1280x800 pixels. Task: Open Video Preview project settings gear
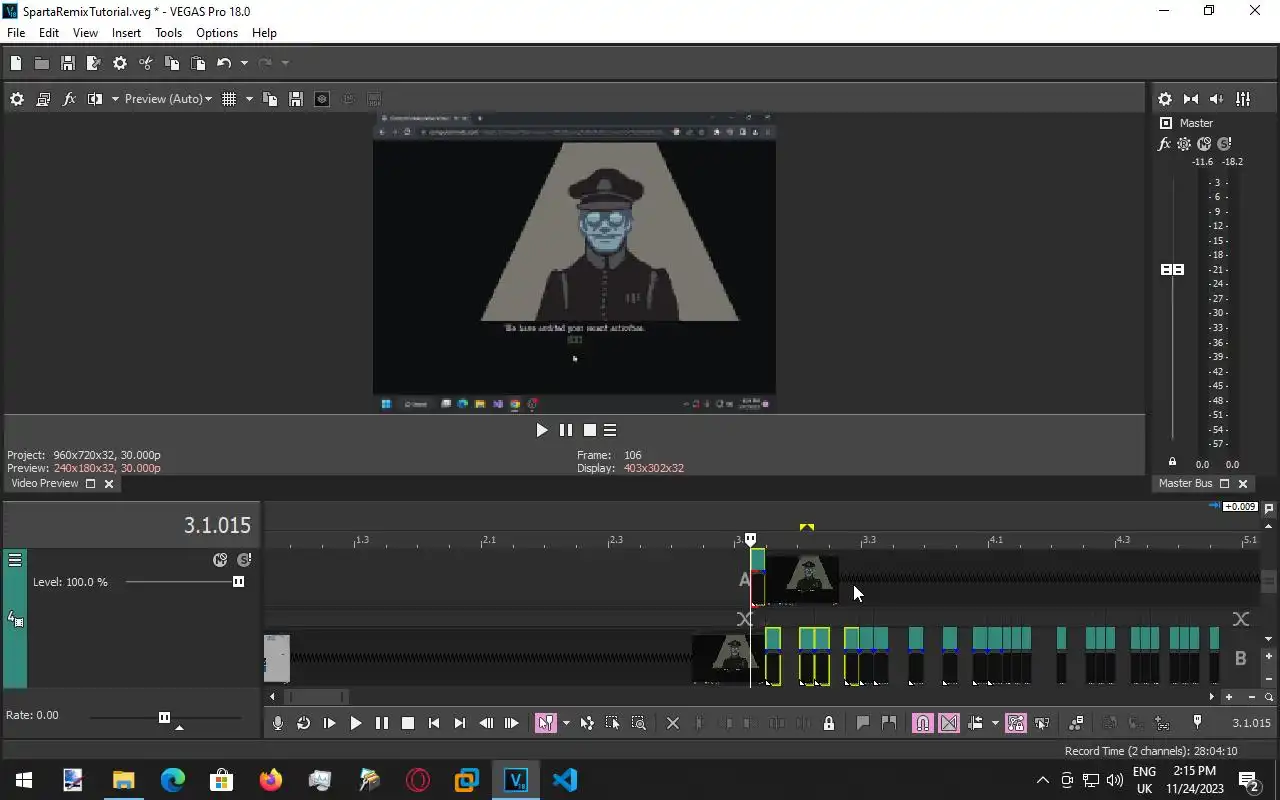coord(17,99)
